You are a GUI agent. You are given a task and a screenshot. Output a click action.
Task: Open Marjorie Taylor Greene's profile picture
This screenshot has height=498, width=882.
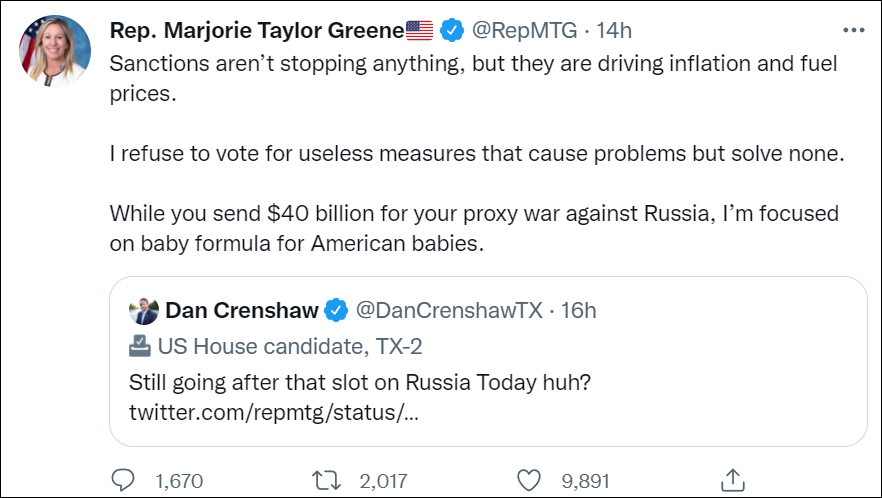tap(55, 52)
